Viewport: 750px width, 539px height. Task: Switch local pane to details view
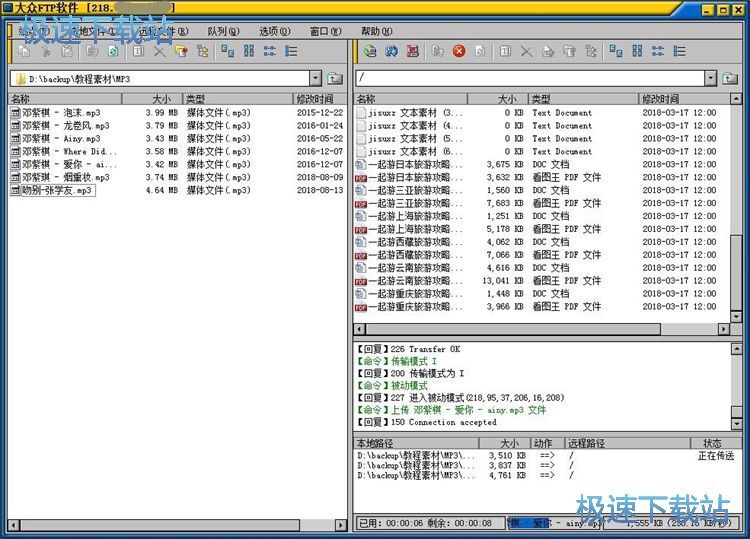click(x=291, y=51)
